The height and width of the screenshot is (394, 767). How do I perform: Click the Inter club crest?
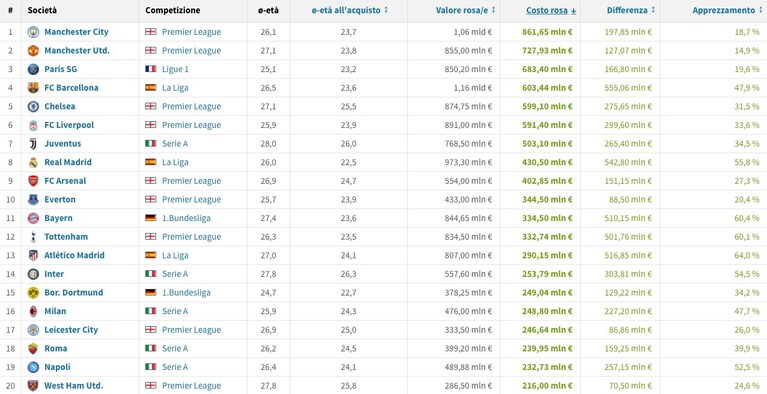pyautogui.click(x=33, y=274)
